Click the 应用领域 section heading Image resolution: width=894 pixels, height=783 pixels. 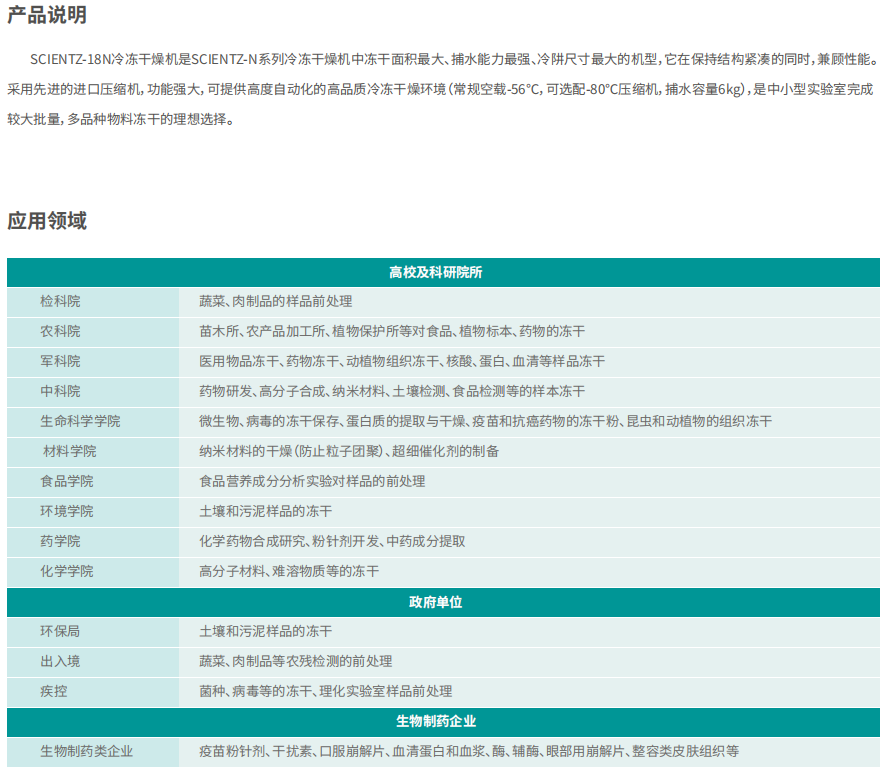coord(47,221)
